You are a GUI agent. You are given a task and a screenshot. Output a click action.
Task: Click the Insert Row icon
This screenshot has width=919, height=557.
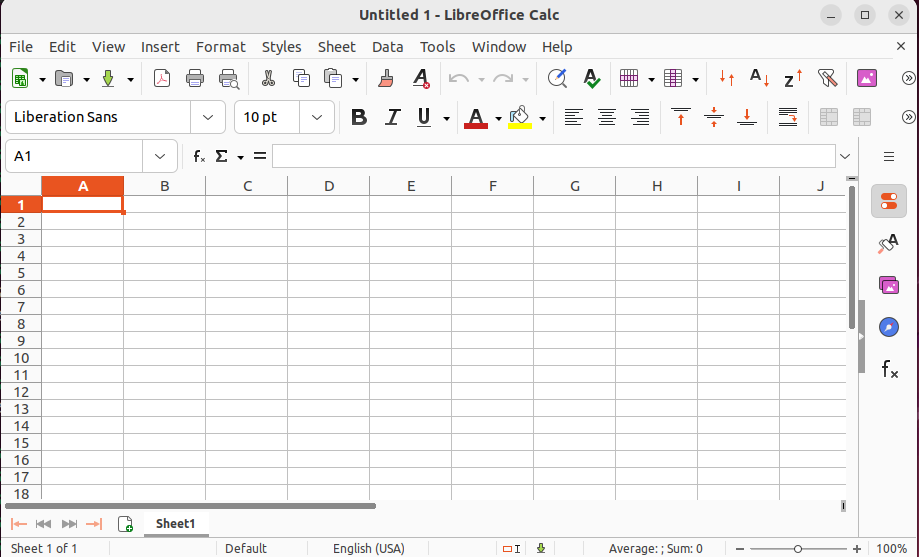click(x=629, y=78)
